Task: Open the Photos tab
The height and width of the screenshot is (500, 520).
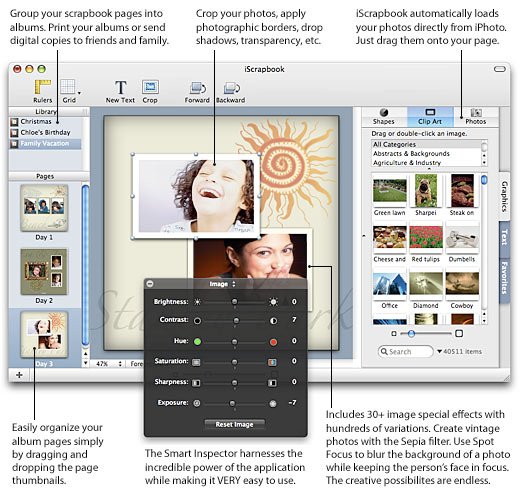Action: tap(476, 117)
